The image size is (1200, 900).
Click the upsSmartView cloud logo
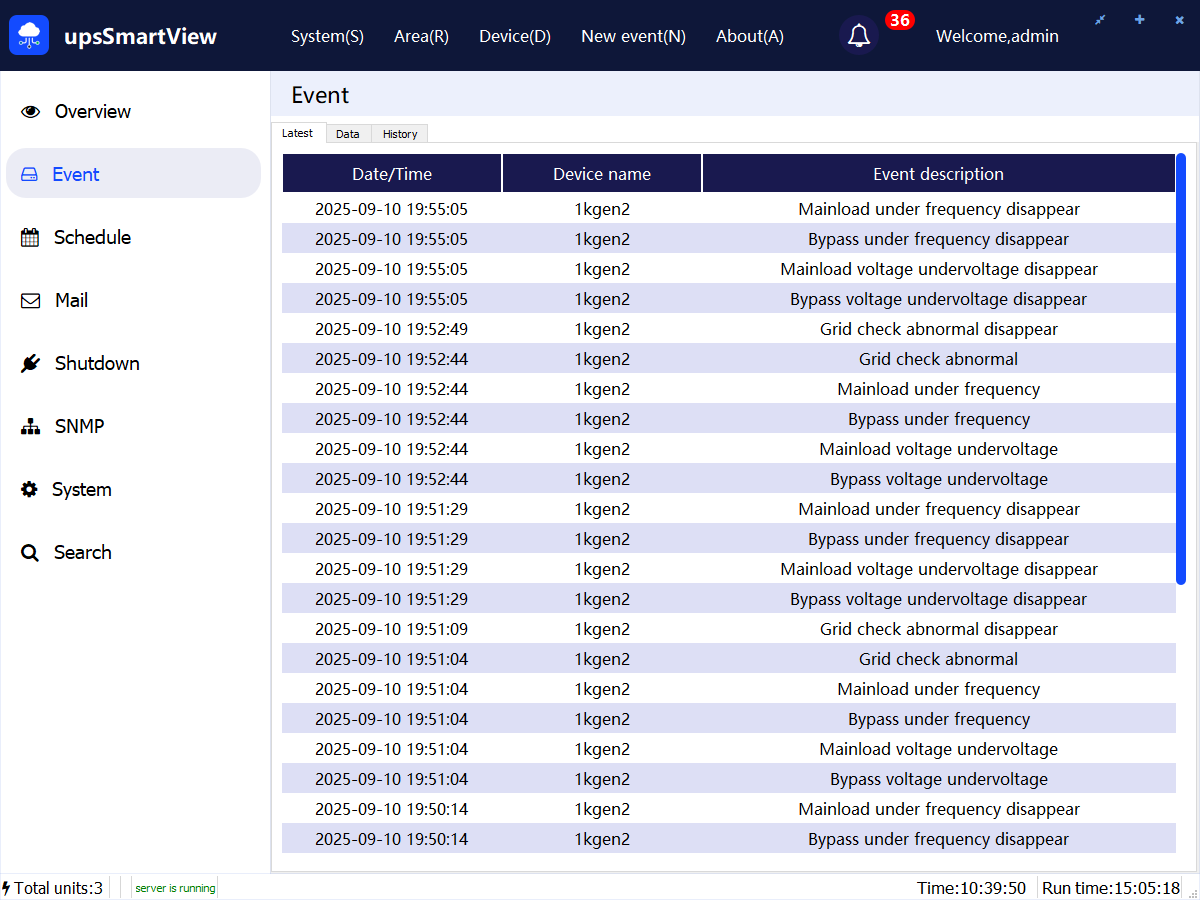click(x=29, y=36)
